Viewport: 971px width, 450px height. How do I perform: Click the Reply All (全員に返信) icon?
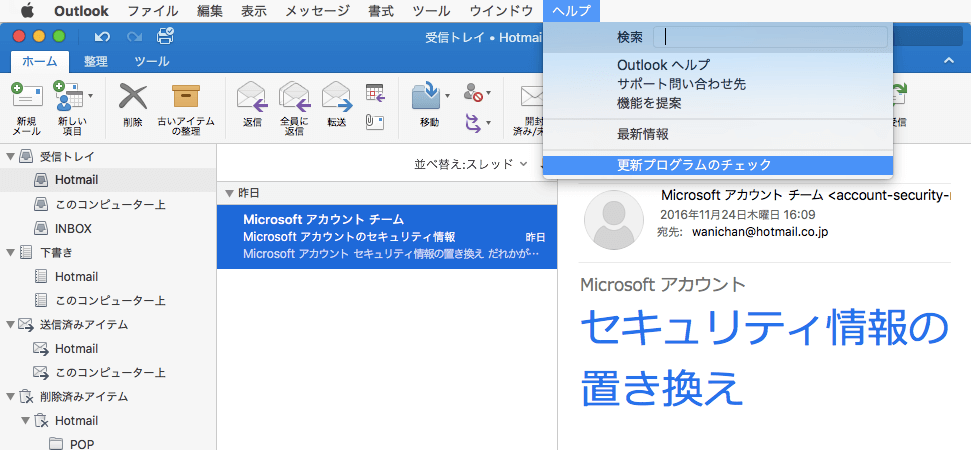tap(294, 96)
